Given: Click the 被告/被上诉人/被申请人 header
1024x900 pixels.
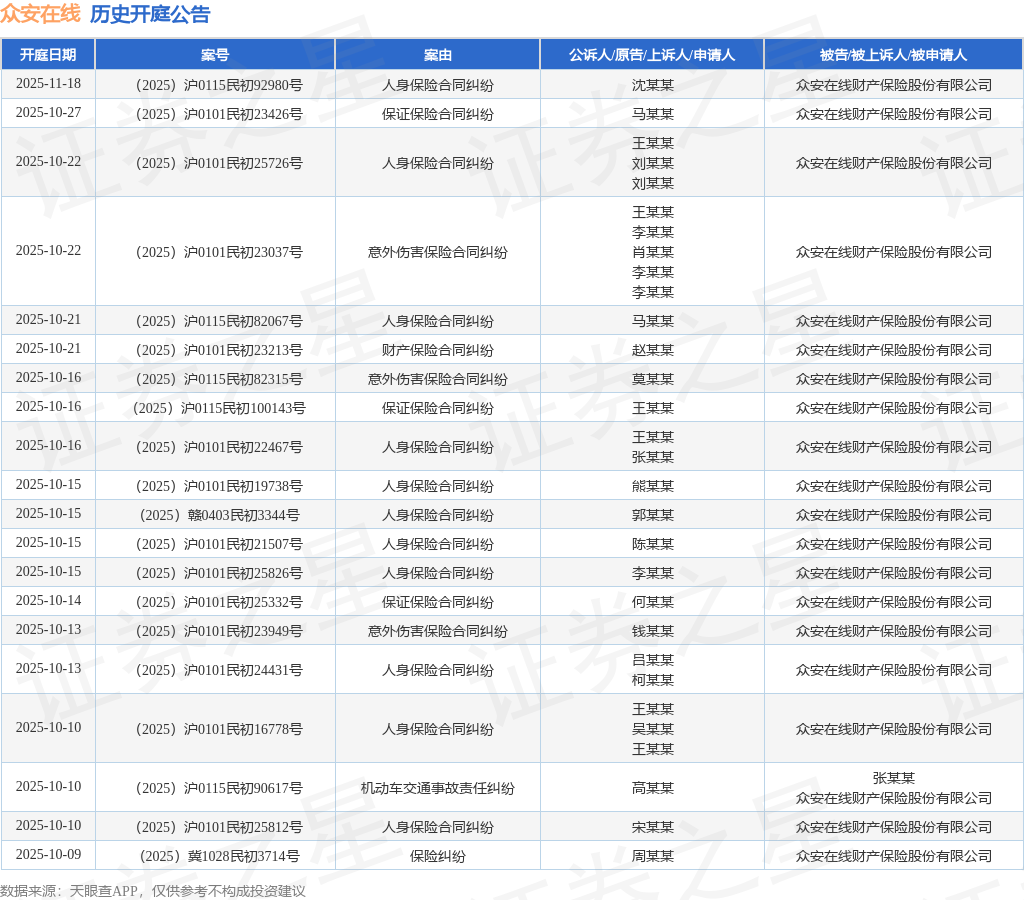Looking at the screenshot, I should pyautogui.click(x=893, y=55).
